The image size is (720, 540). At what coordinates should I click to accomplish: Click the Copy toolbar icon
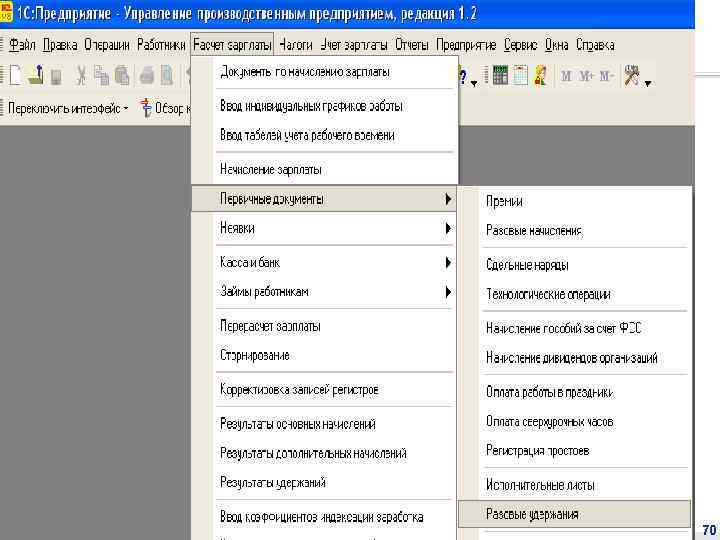101,76
